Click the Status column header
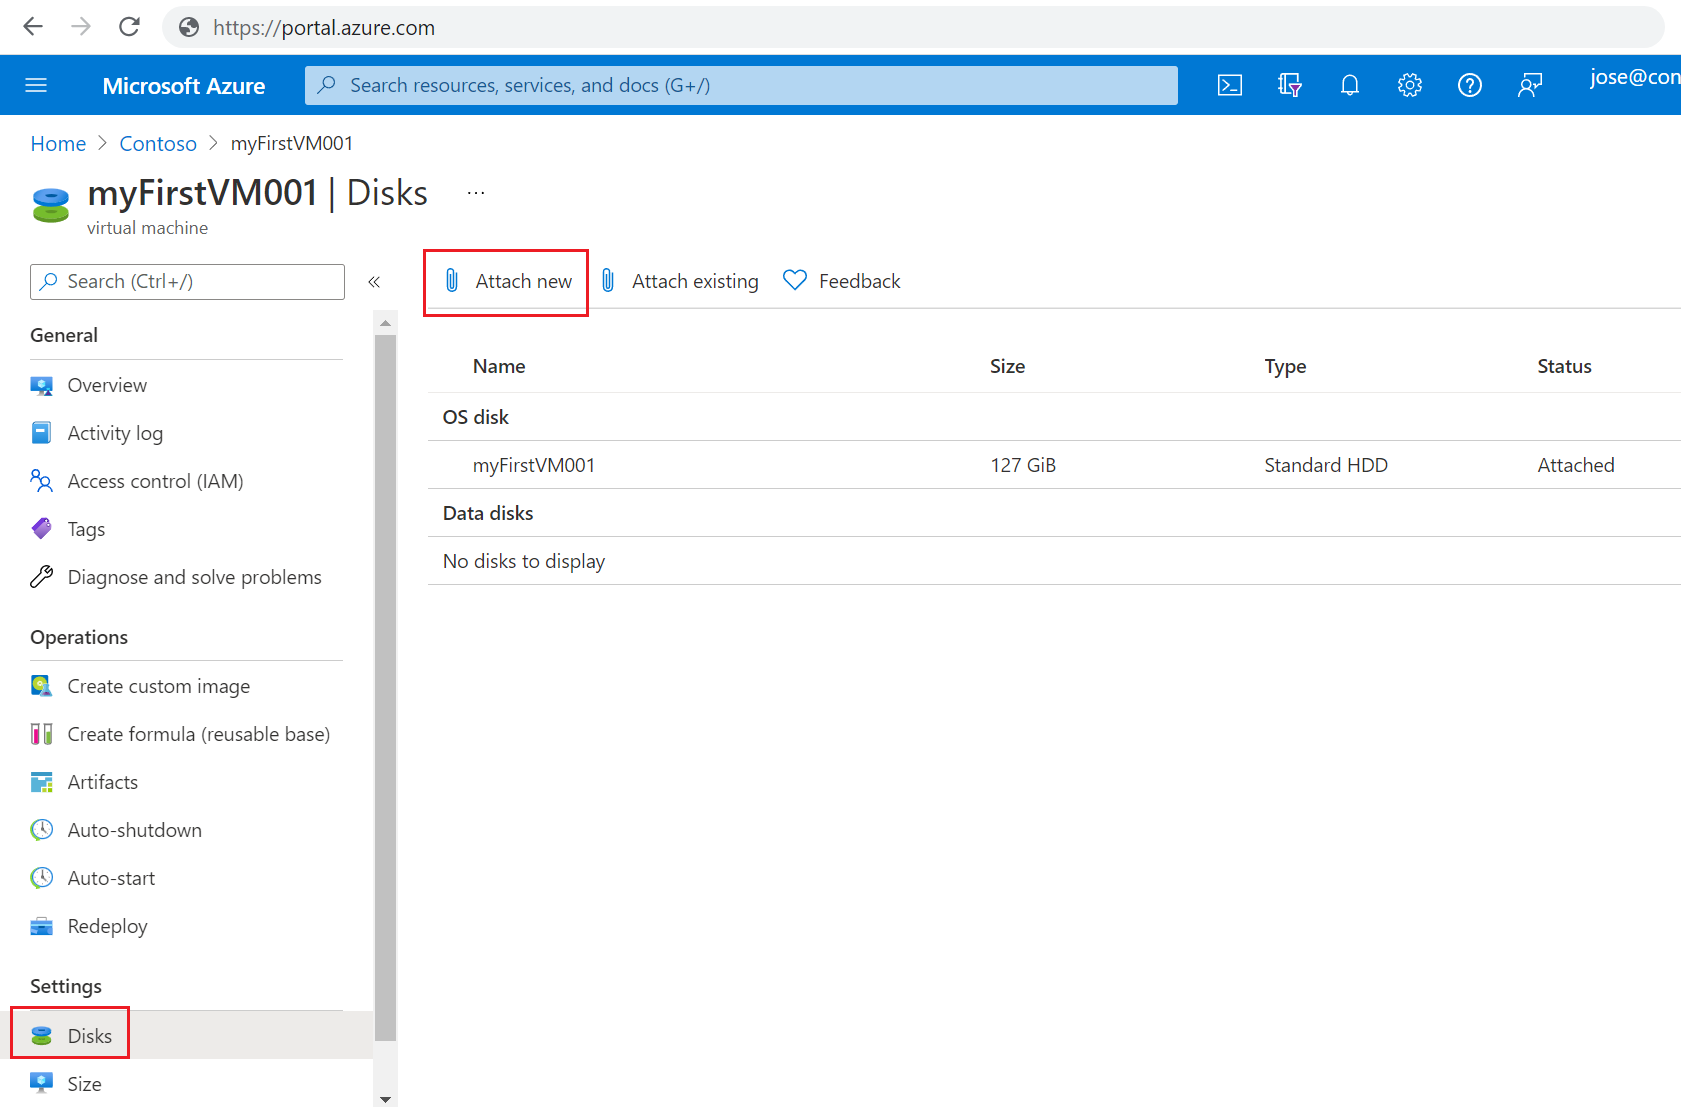The height and width of the screenshot is (1107, 1681). click(1564, 366)
